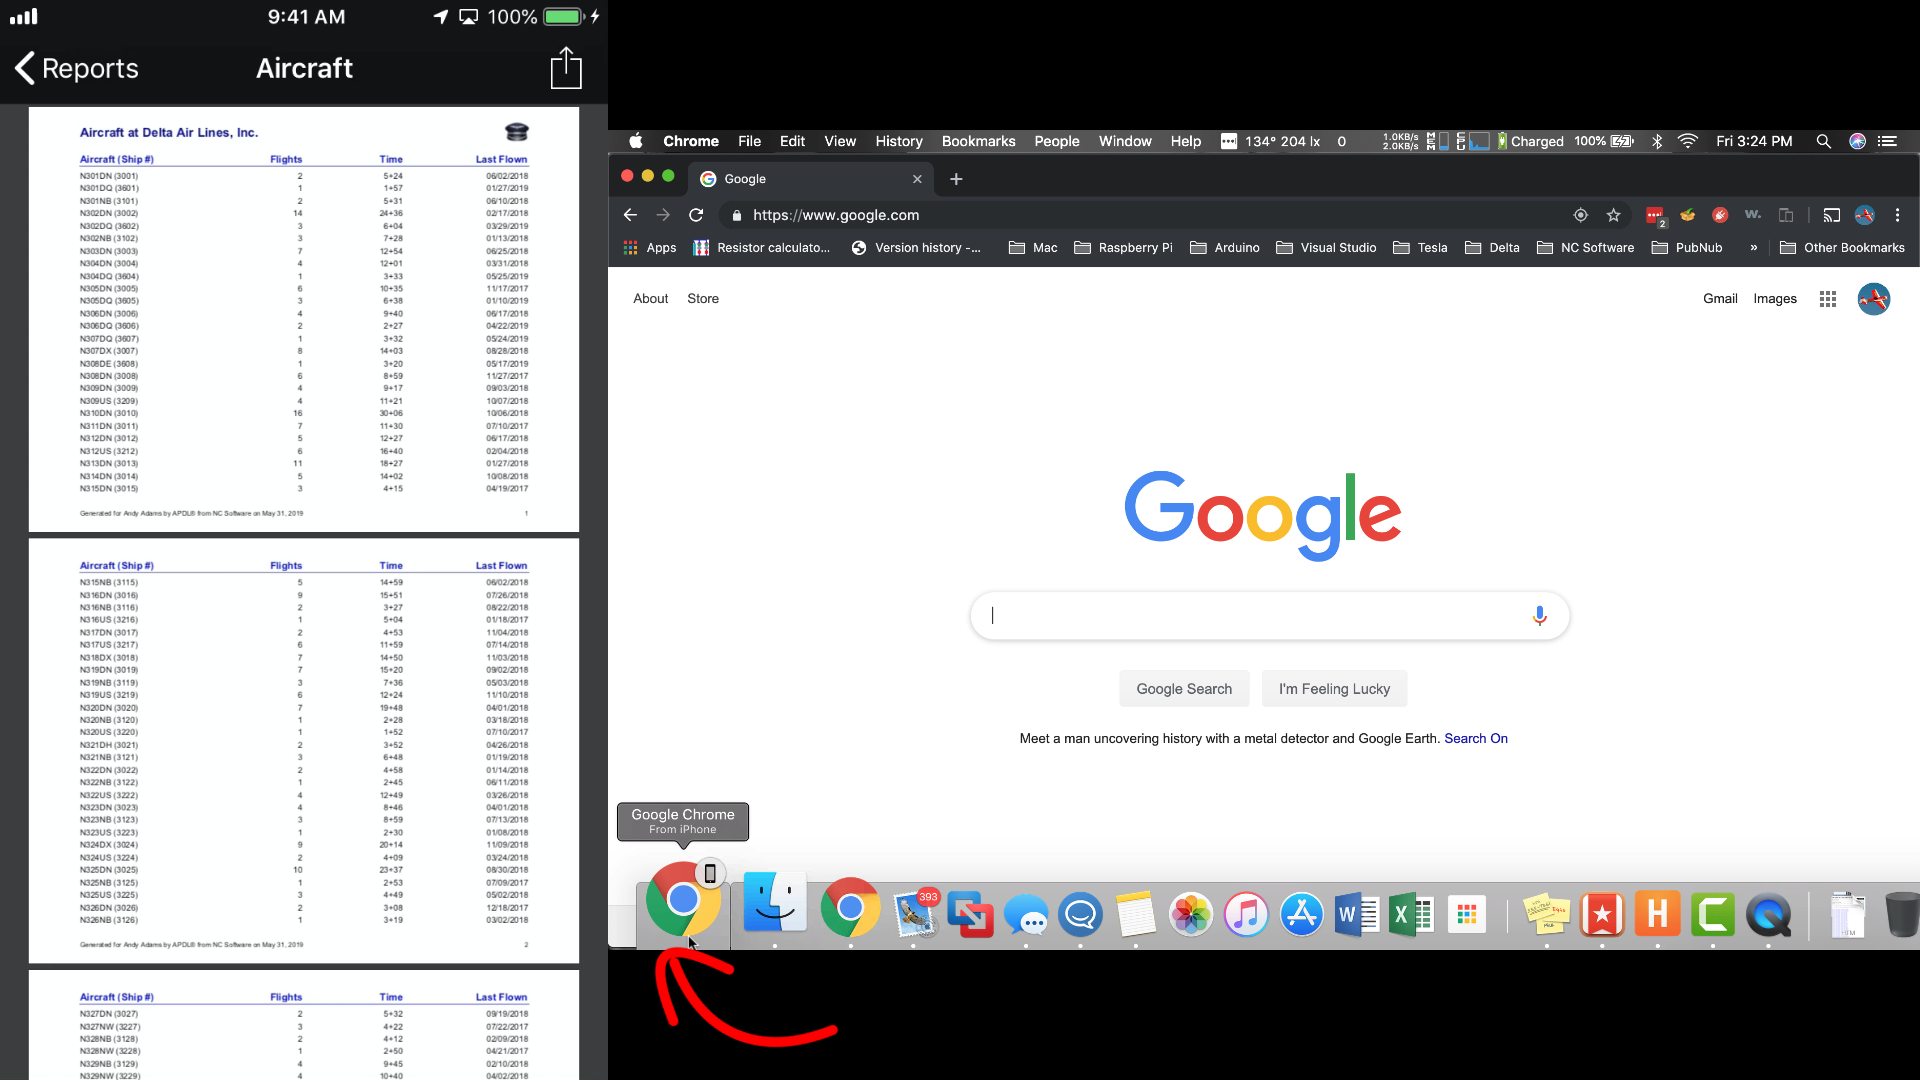The height and width of the screenshot is (1080, 1920).
Task: Expand the Other Bookmarks folder
Action: (x=1842, y=248)
